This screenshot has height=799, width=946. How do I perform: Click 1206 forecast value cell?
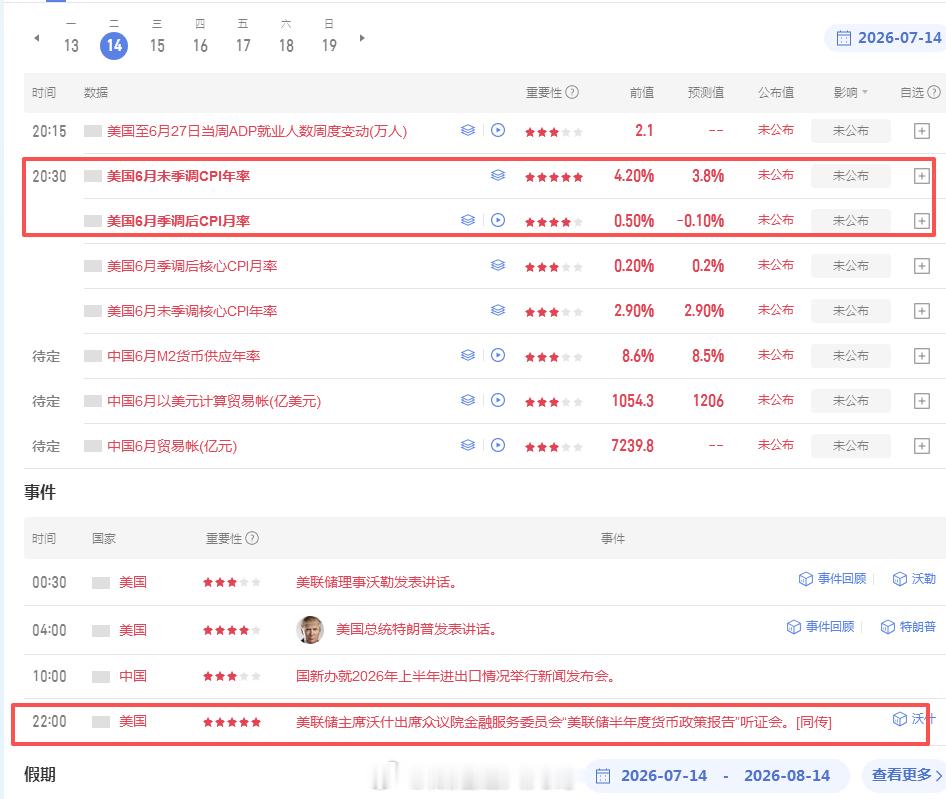pyautogui.click(x=708, y=401)
